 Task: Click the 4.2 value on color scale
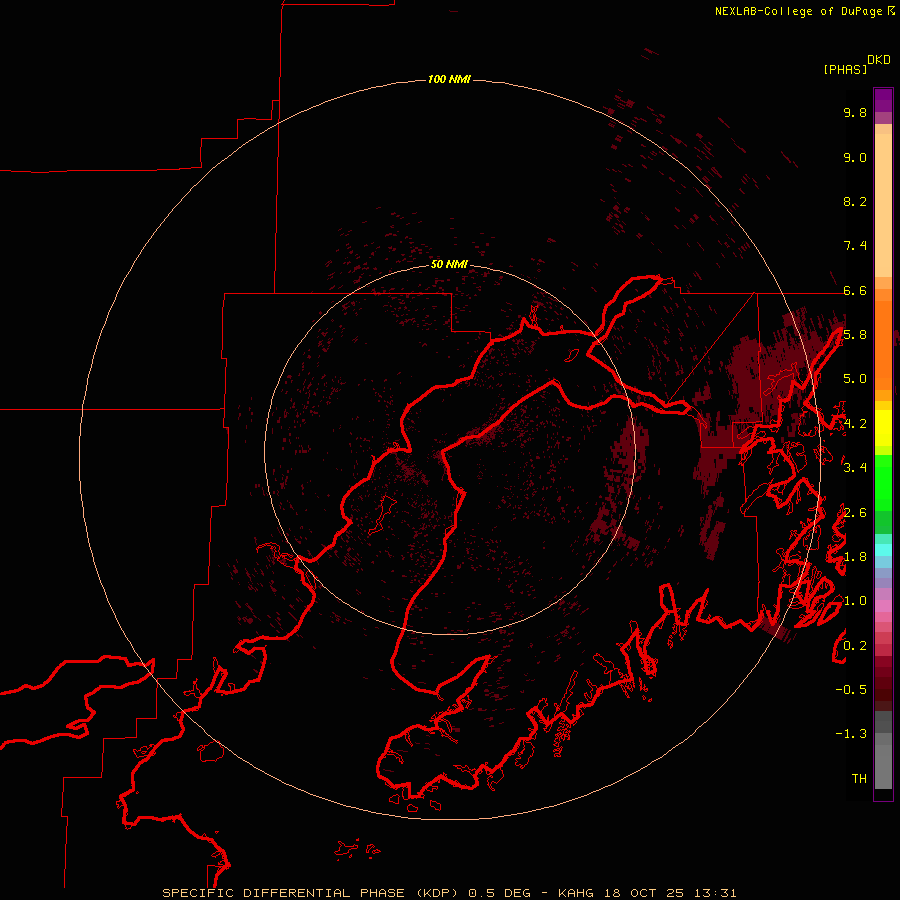click(855, 424)
